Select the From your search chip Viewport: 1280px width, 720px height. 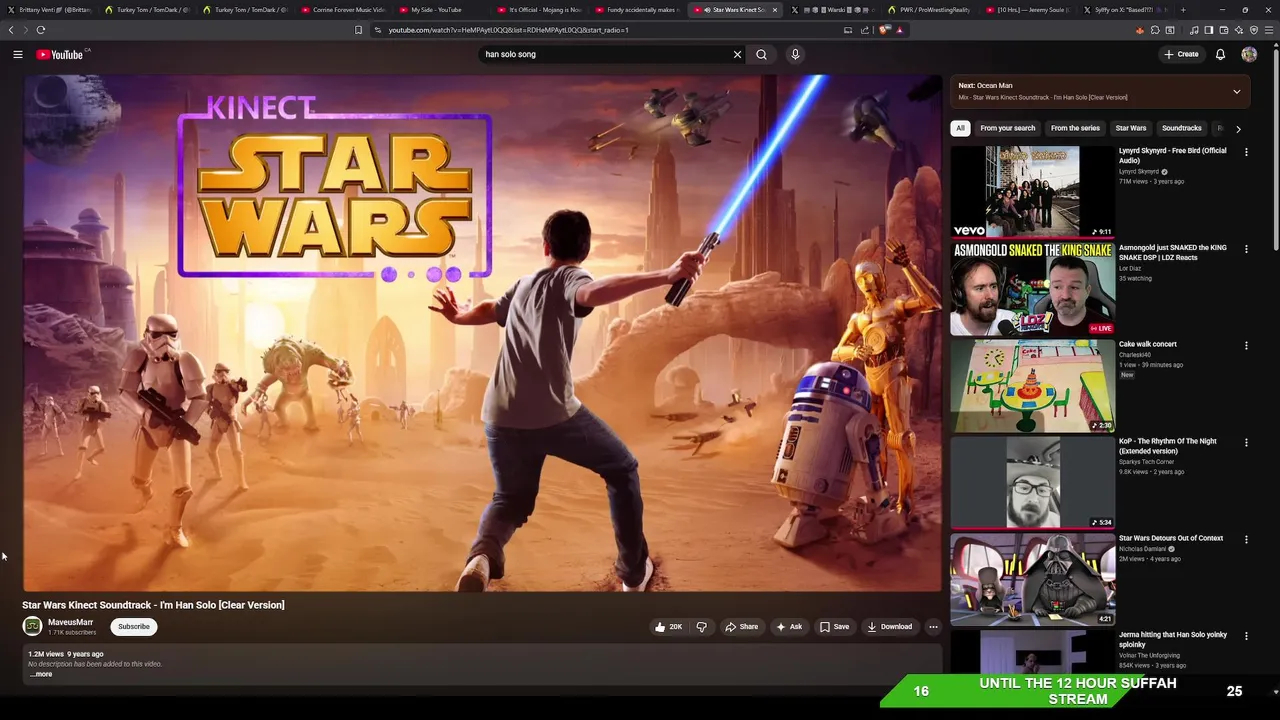1008,128
